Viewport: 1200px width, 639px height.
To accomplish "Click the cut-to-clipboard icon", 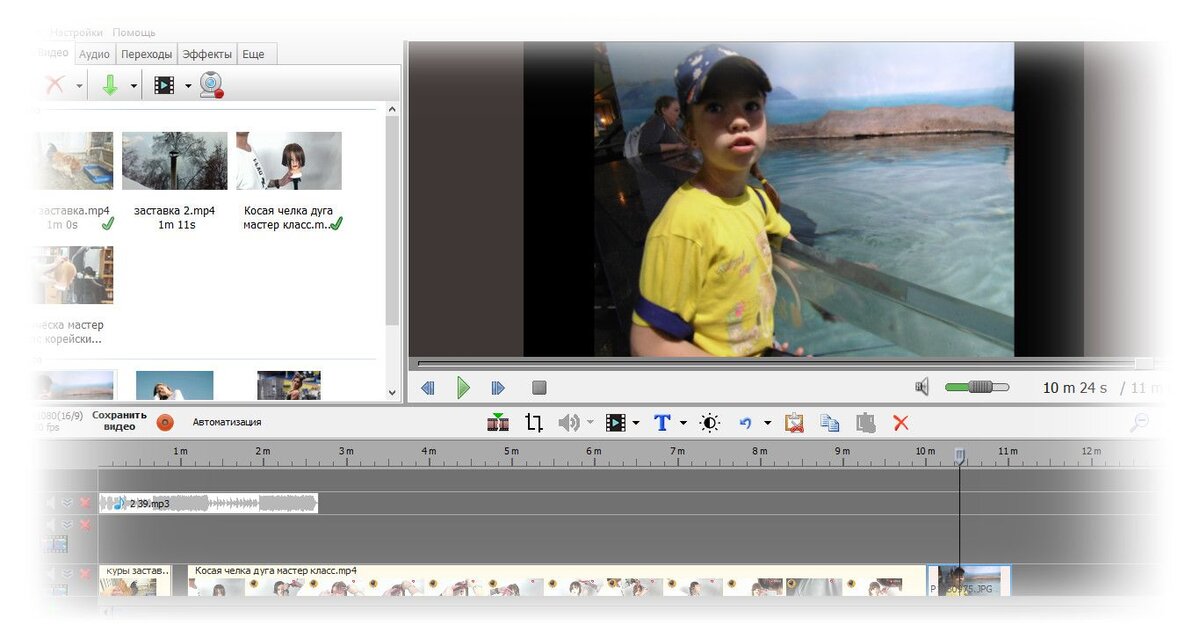I will [794, 423].
